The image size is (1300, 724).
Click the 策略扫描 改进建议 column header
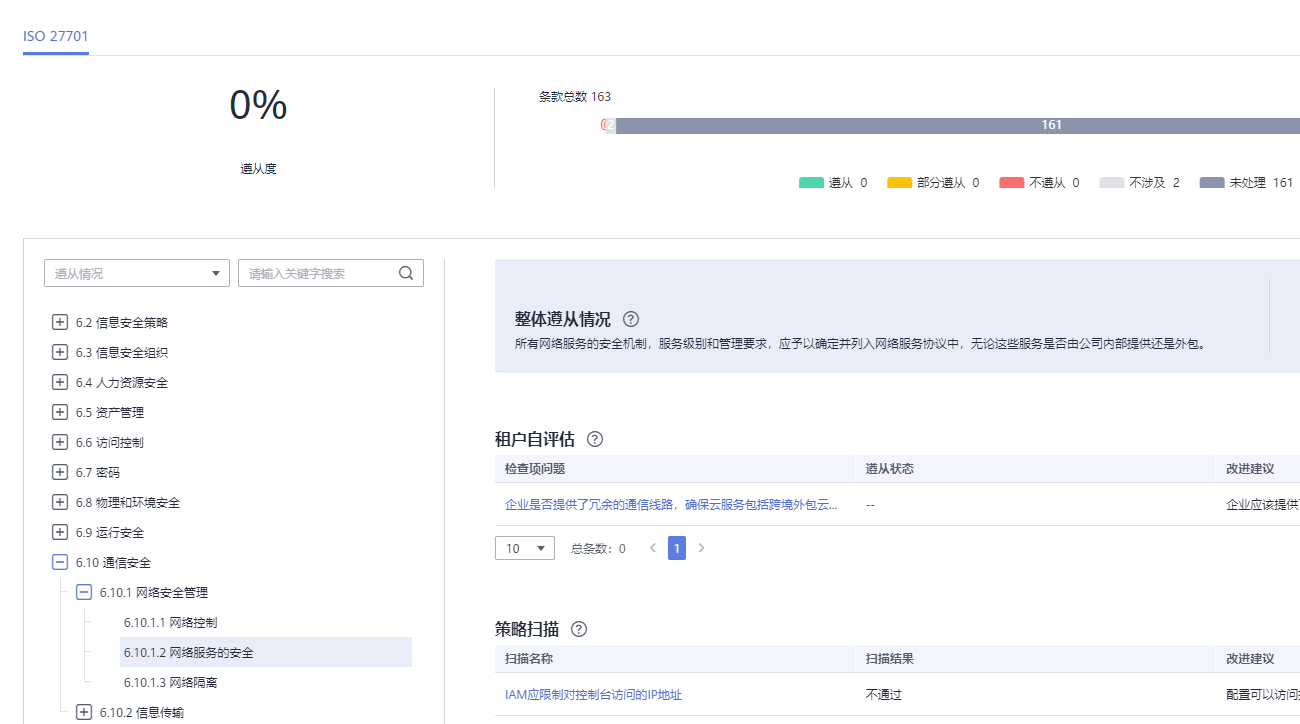point(1250,658)
